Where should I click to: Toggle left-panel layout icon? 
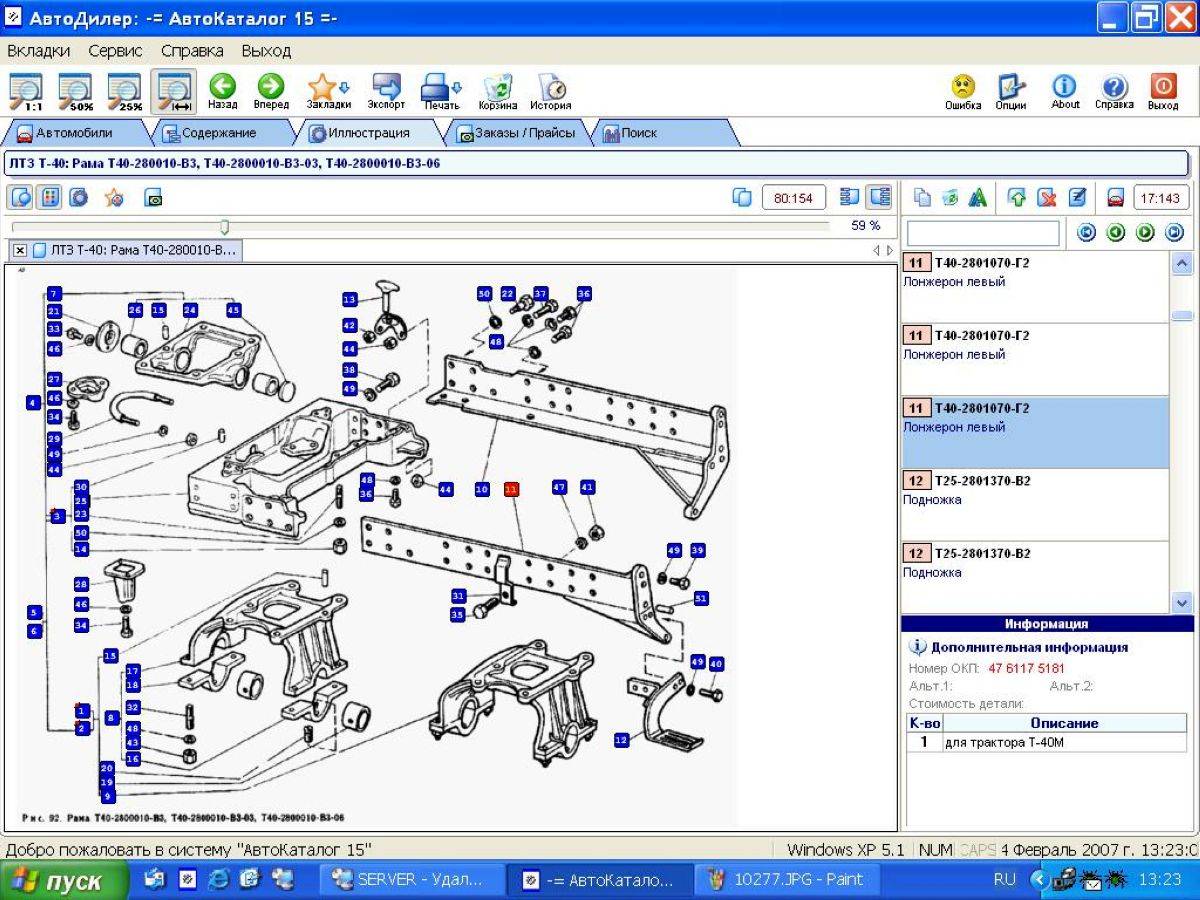coord(850,197)
